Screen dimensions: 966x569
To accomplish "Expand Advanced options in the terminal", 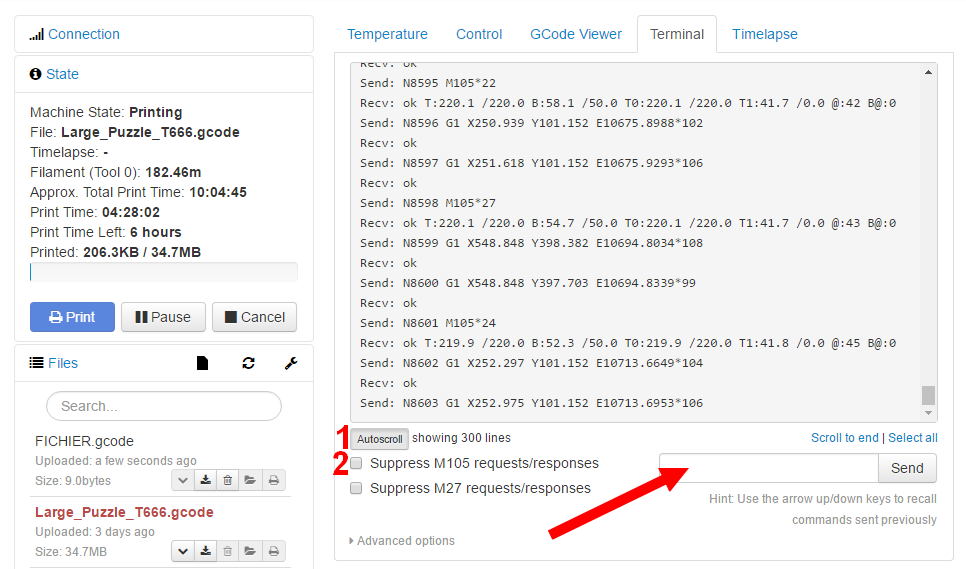I will click(x=401, y=541).
